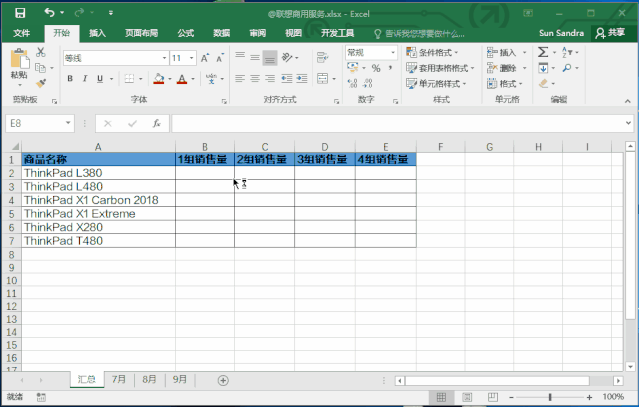639x407 pixels.
Task: Increase font size with the large A icon
Action: click(x=205, y=58)
